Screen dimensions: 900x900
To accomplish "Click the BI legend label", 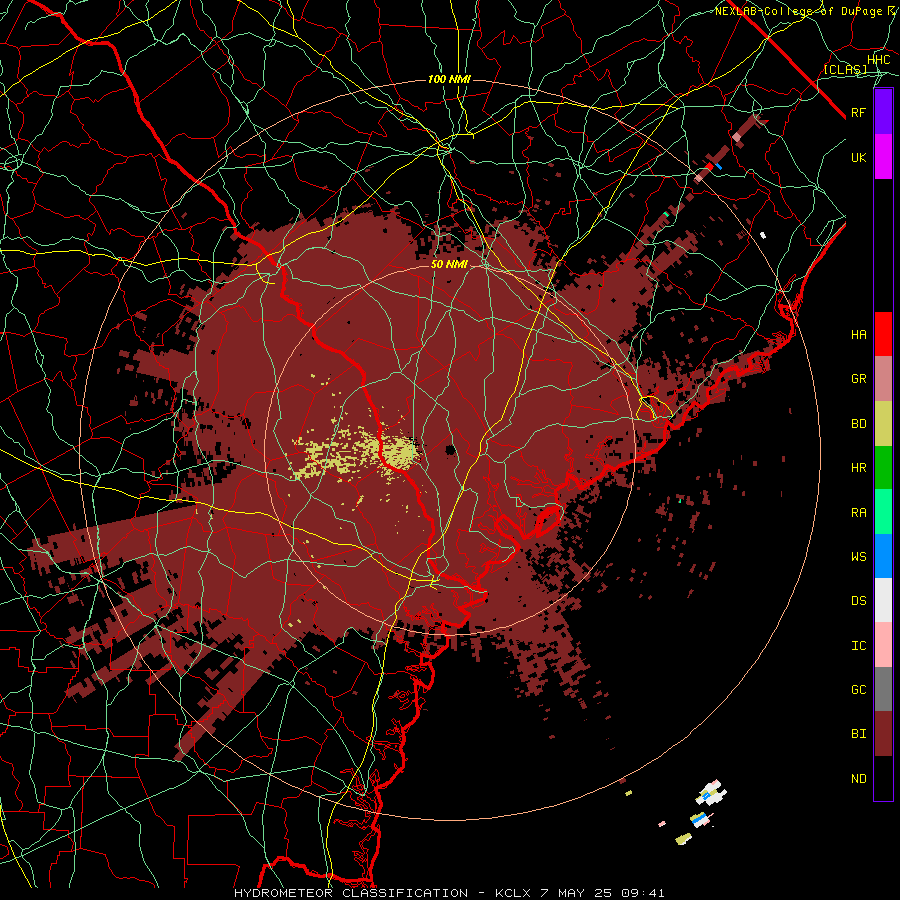I will coord(858,734).
